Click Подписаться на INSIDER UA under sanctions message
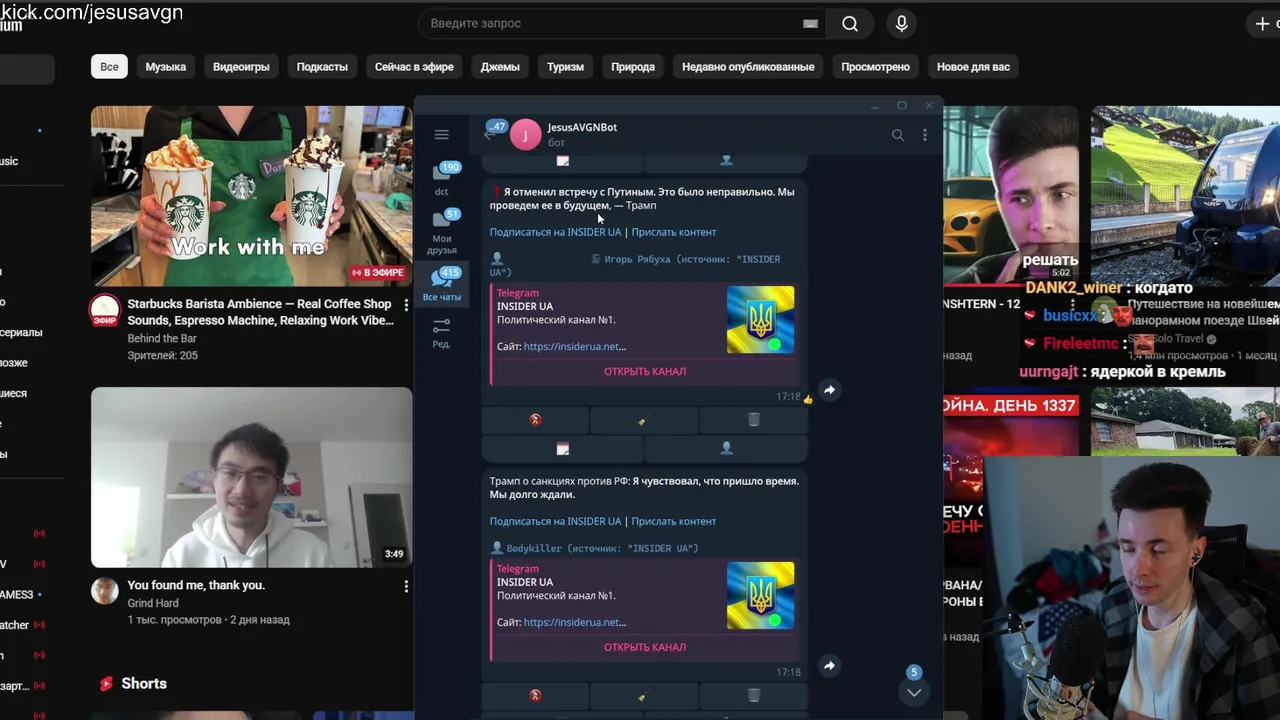Viewport: 1280px width, 720px height. click(555, 521)
